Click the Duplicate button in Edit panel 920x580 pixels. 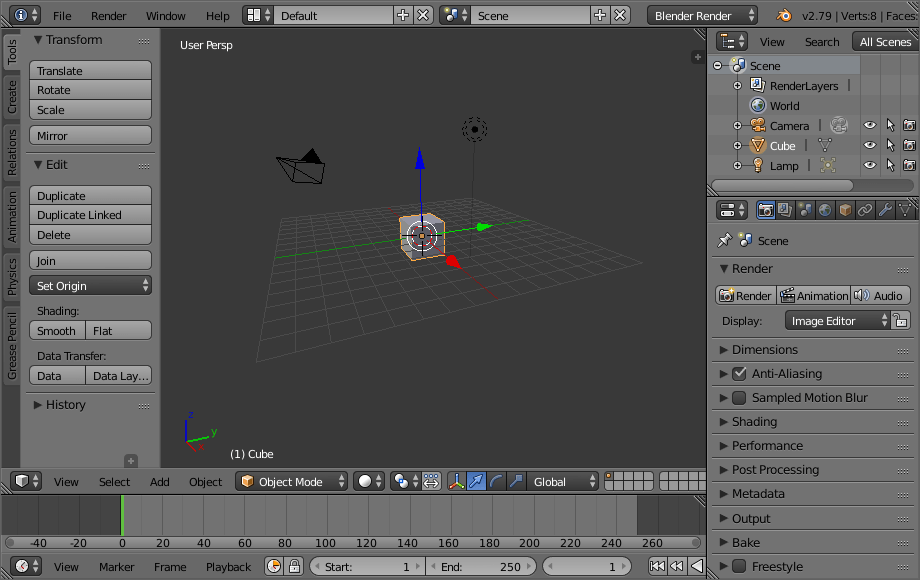90,195
